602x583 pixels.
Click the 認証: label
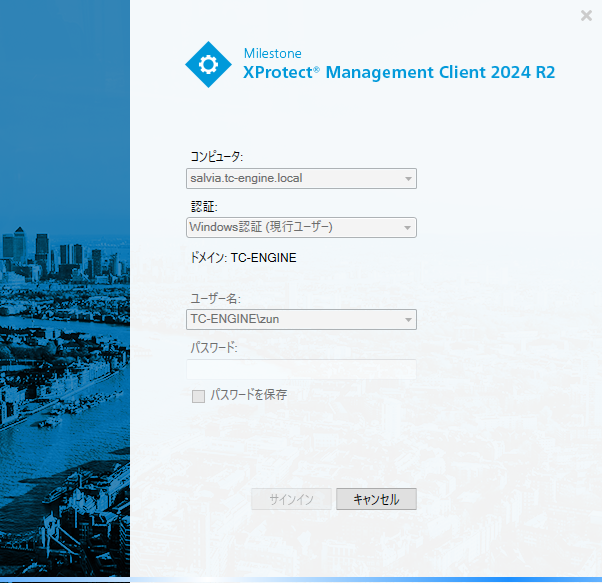click(x=204, y=207)
